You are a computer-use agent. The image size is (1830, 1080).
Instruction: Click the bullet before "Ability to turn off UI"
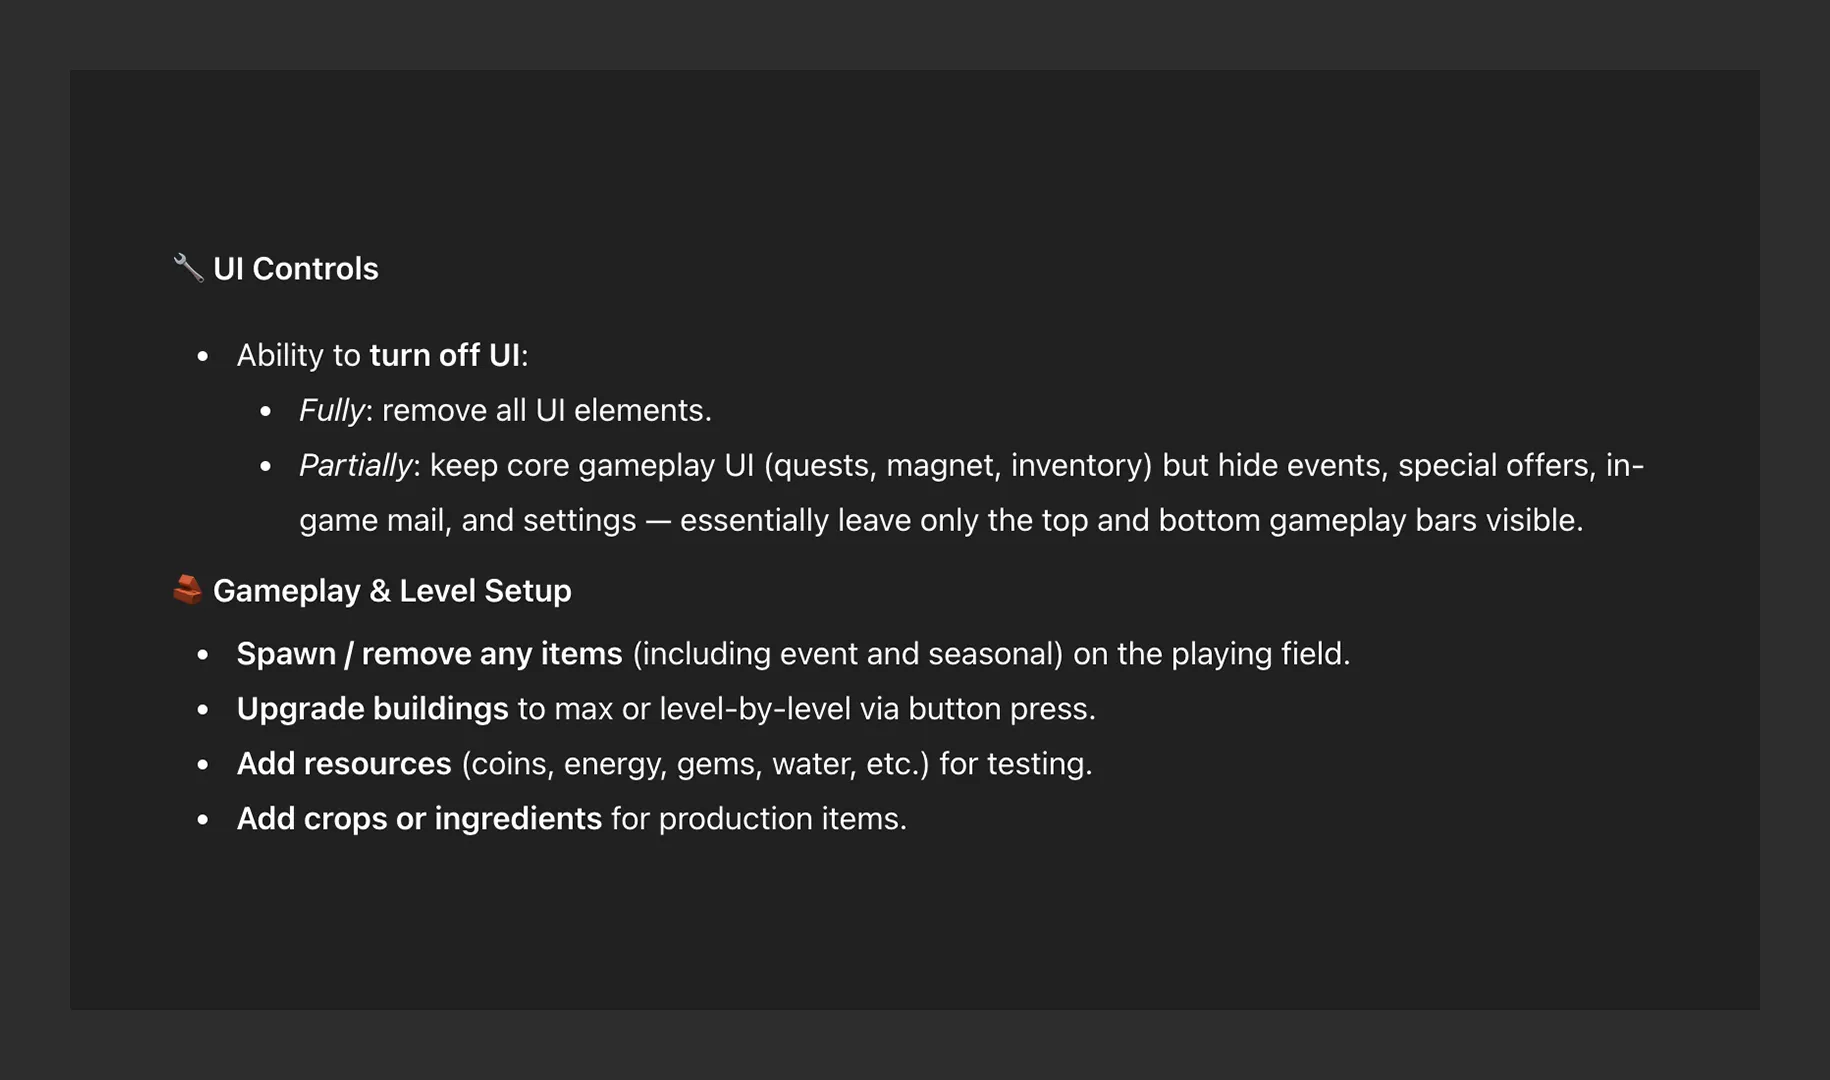(x=203, y=356)
